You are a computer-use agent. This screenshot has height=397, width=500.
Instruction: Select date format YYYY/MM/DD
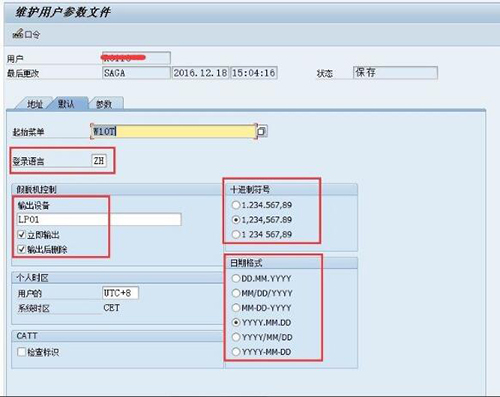click(x=236, y=337)
